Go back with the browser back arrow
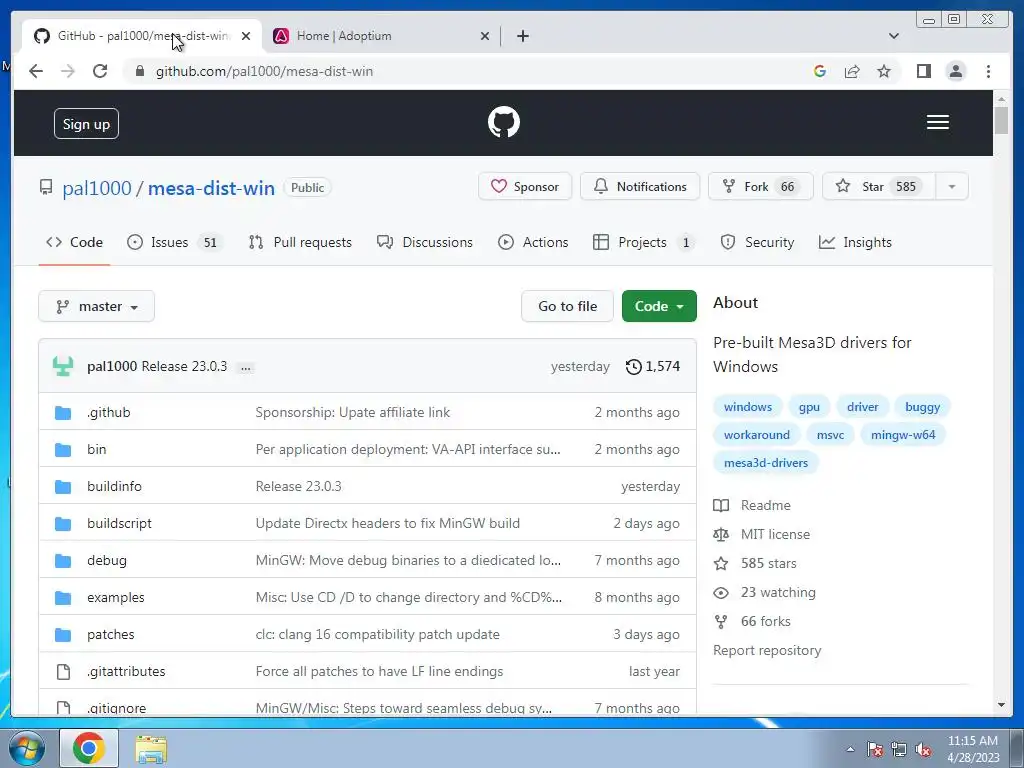 (36, 71)
